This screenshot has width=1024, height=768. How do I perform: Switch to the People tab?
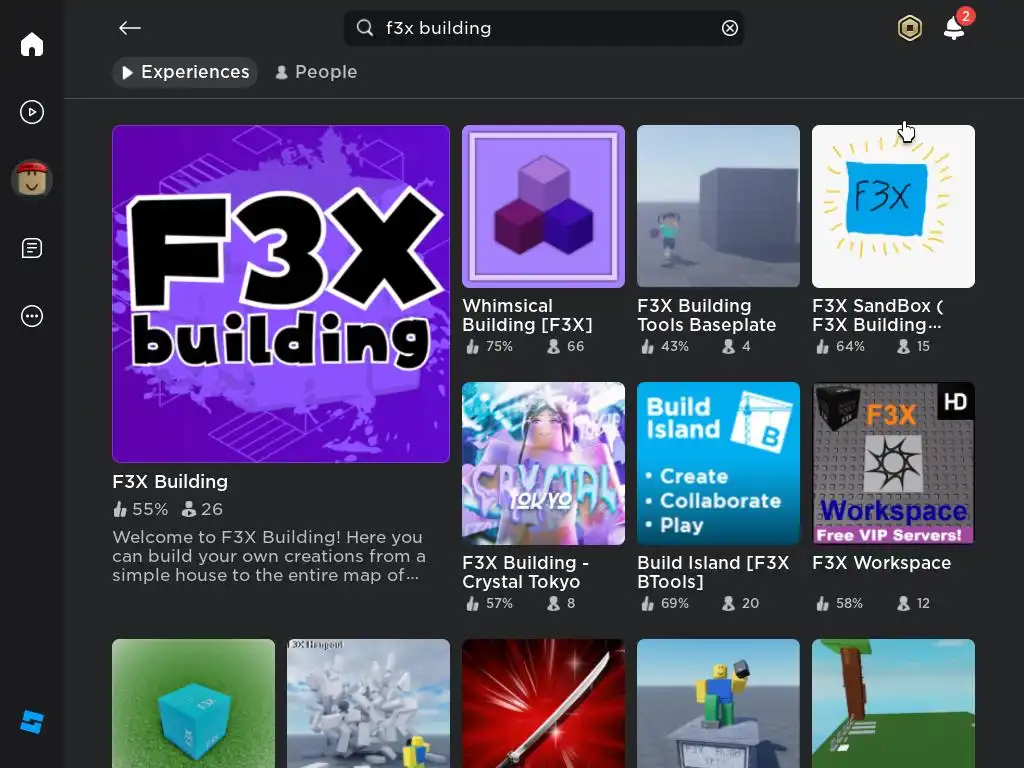point(316,72)
